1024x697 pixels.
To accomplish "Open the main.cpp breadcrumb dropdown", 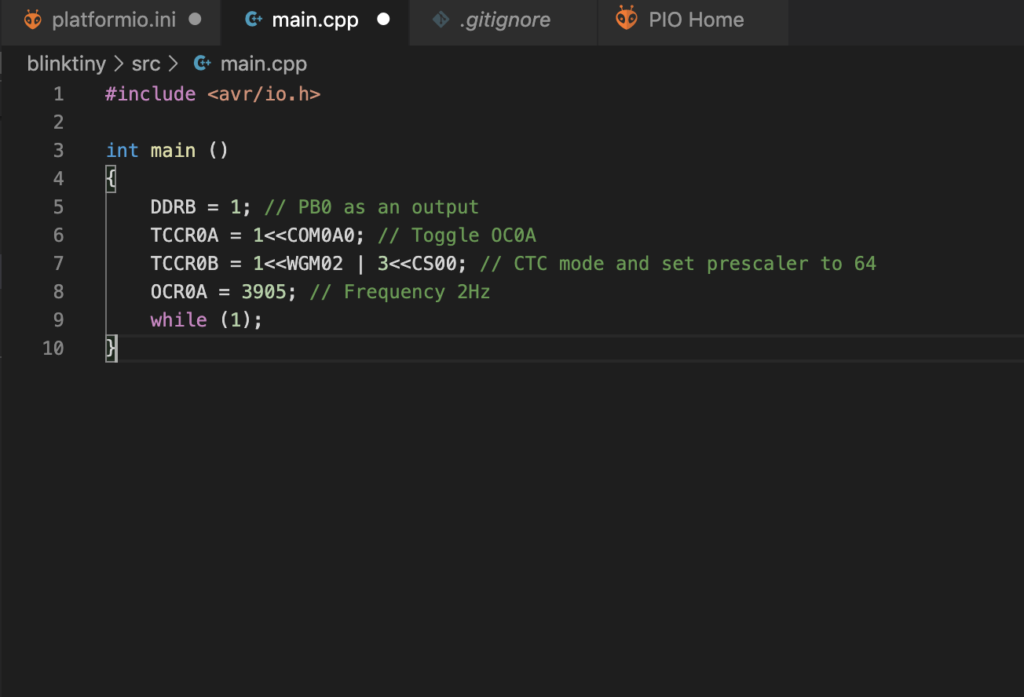I will tap(263, 64).
